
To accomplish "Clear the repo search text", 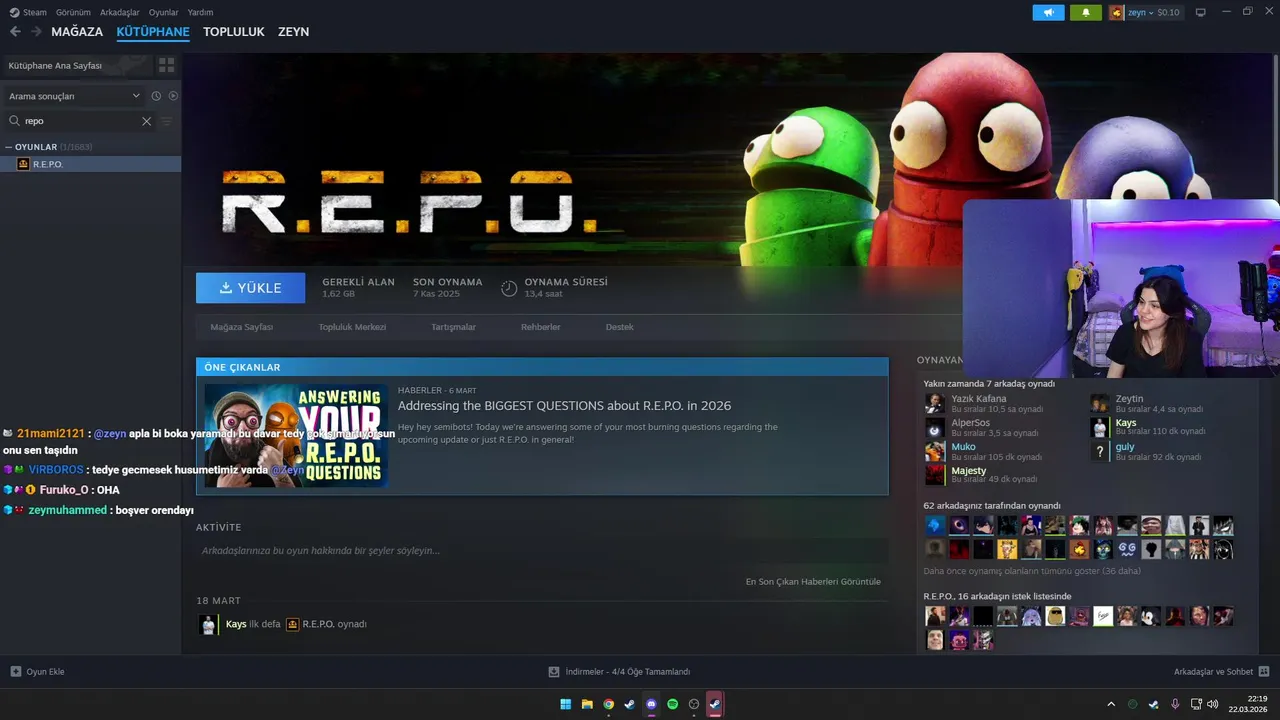I will (146, 121).
